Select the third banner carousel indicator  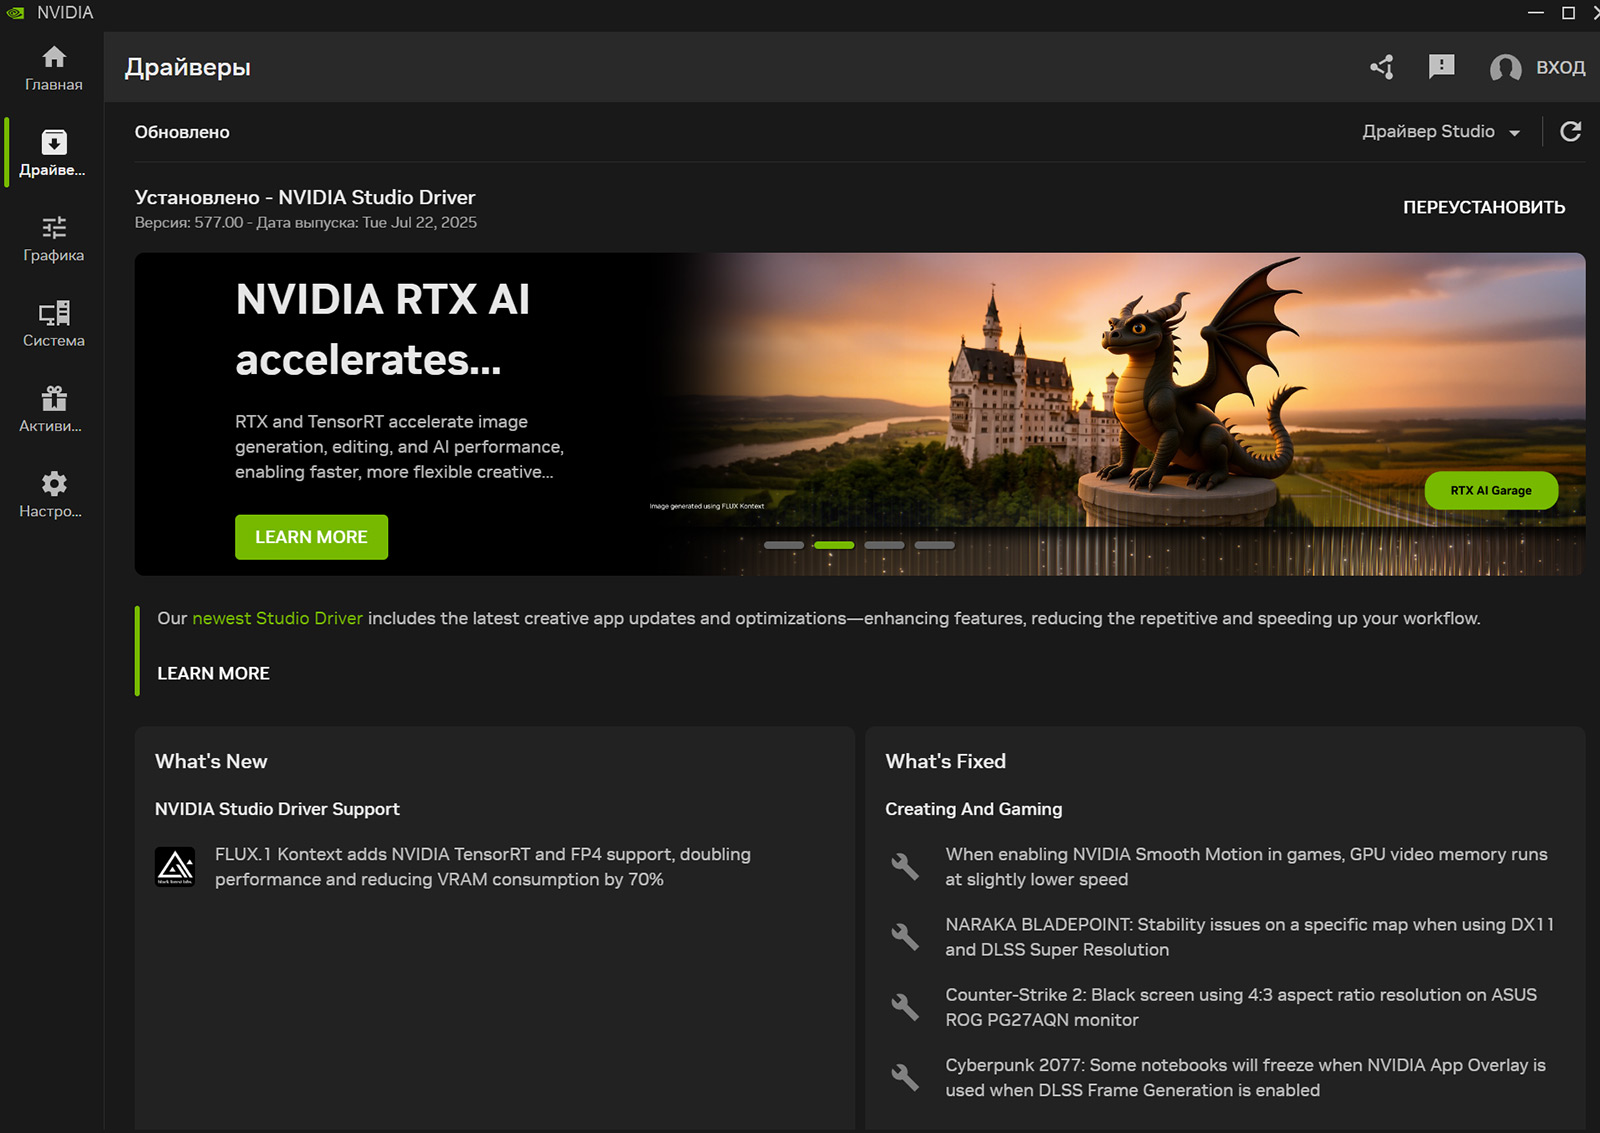coord(884,545)
